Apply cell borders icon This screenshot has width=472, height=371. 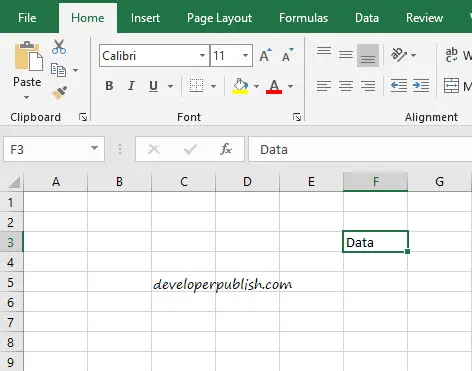click(x=196, y=86)
